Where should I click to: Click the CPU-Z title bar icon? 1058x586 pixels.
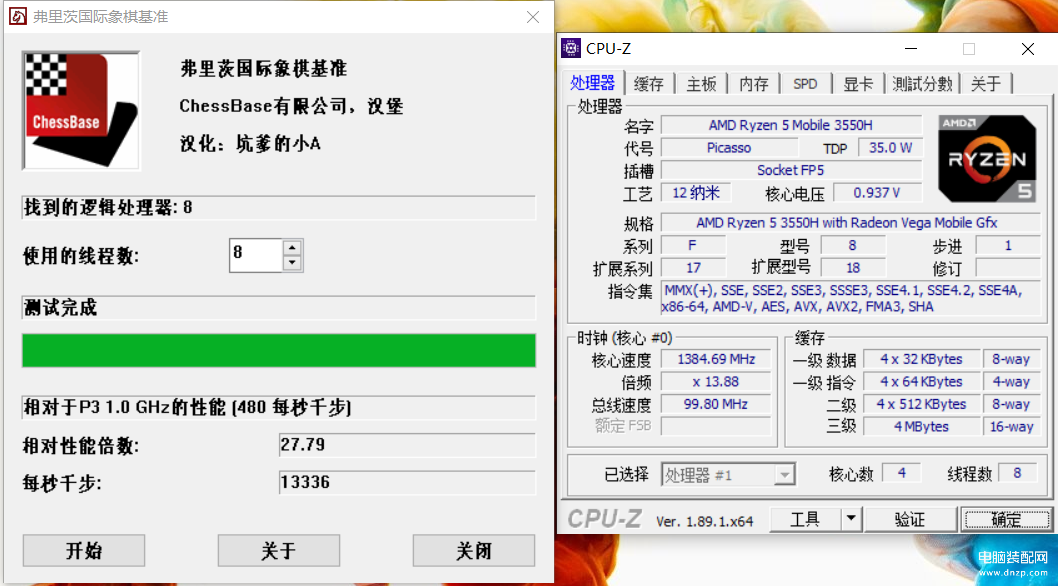(571, 49)
